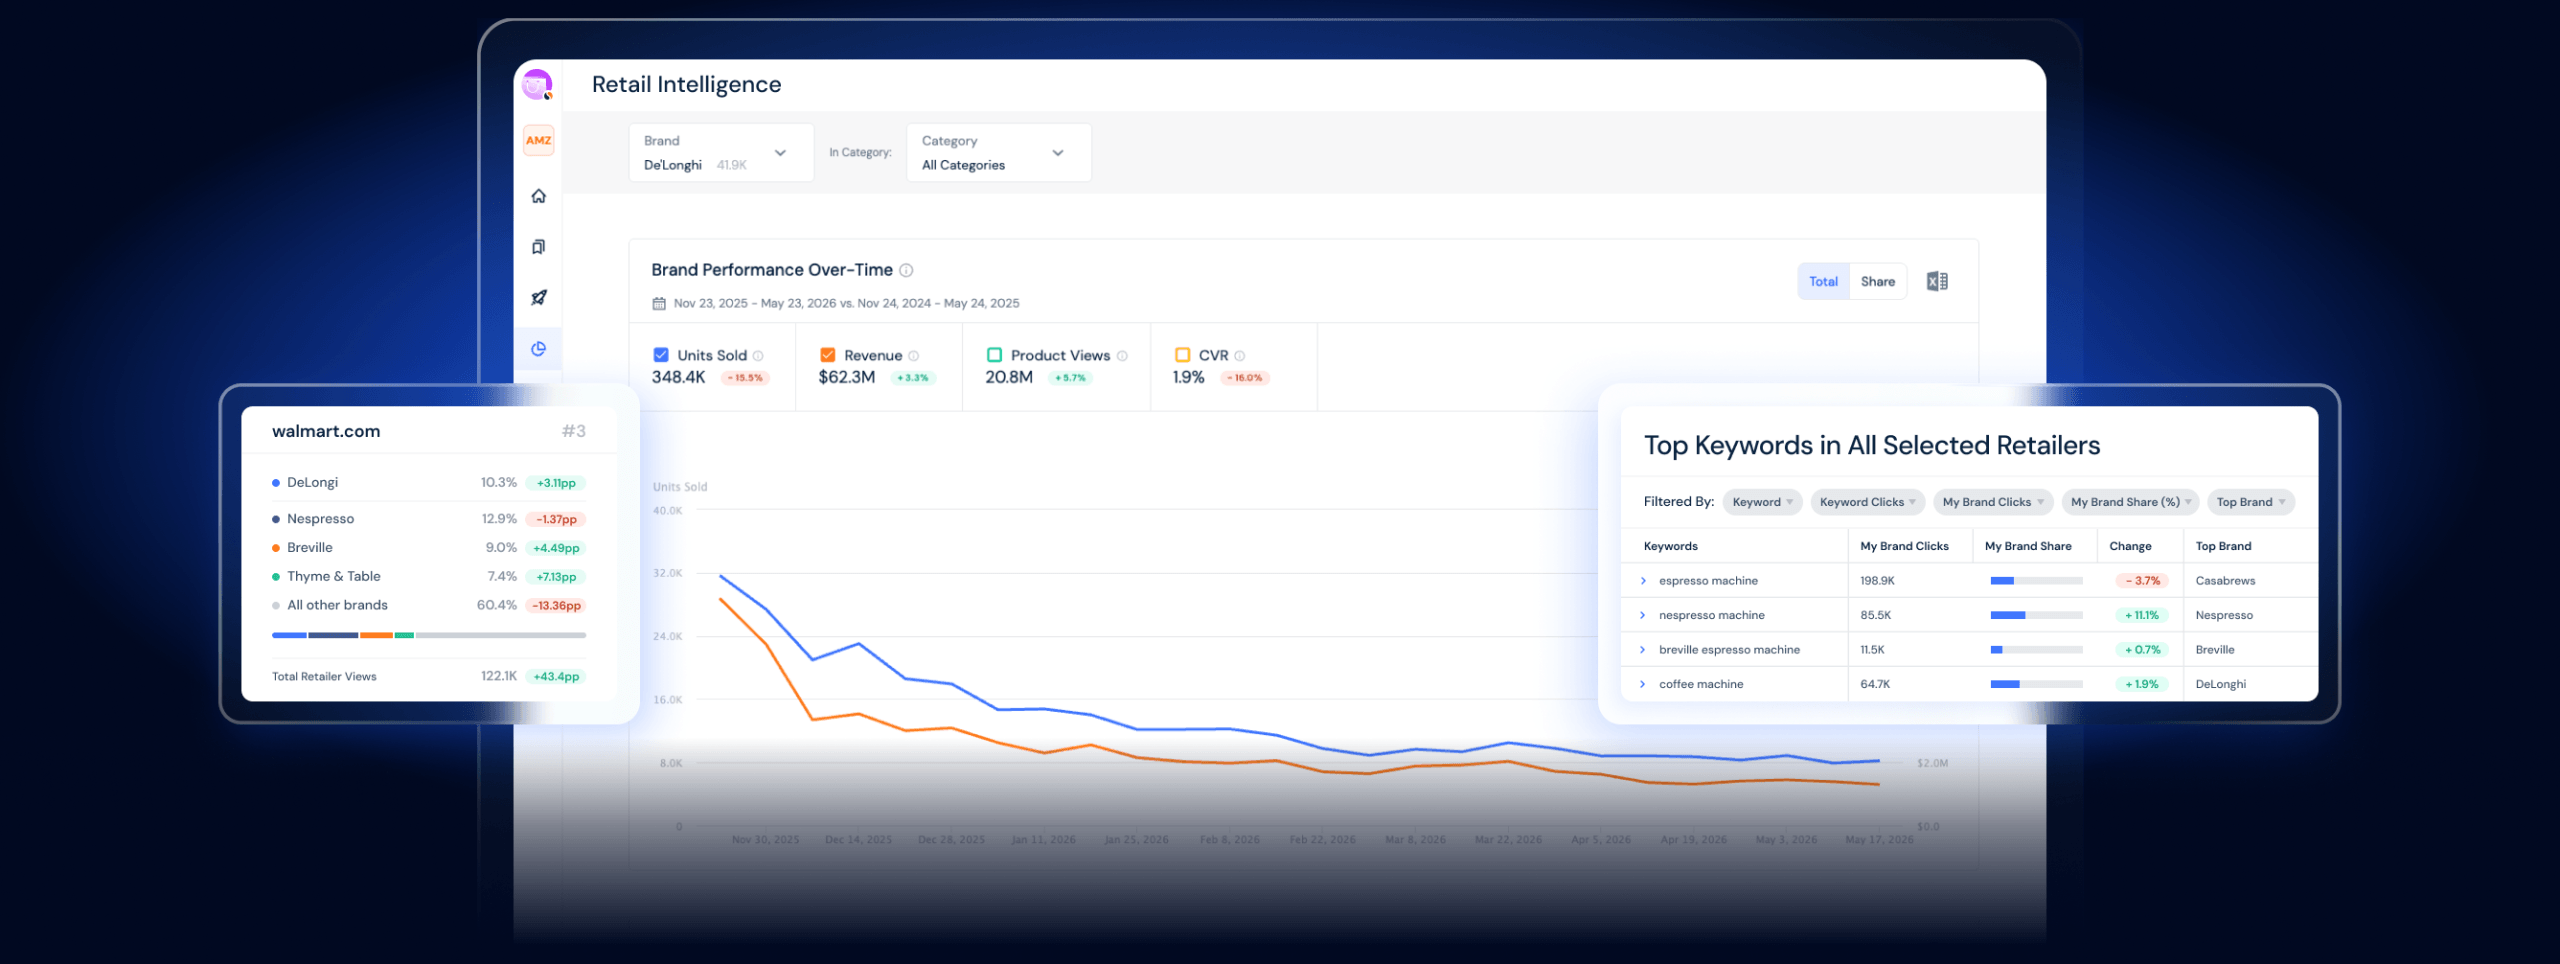Open the Brand dropdown showing De'Longhi
Image resolution: width=2560 pixels, height=964 pixels.
721,153
